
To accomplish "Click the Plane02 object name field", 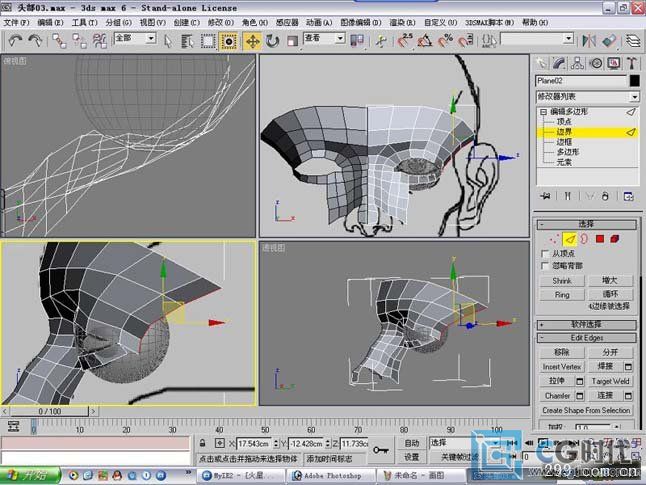I will 580,80.
